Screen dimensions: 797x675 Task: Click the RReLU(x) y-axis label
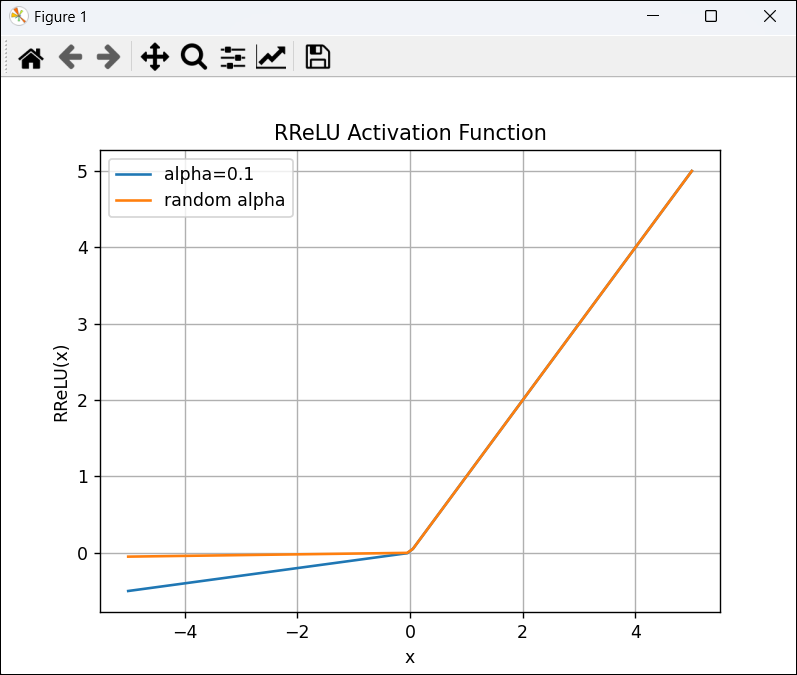tap(60, 384)
